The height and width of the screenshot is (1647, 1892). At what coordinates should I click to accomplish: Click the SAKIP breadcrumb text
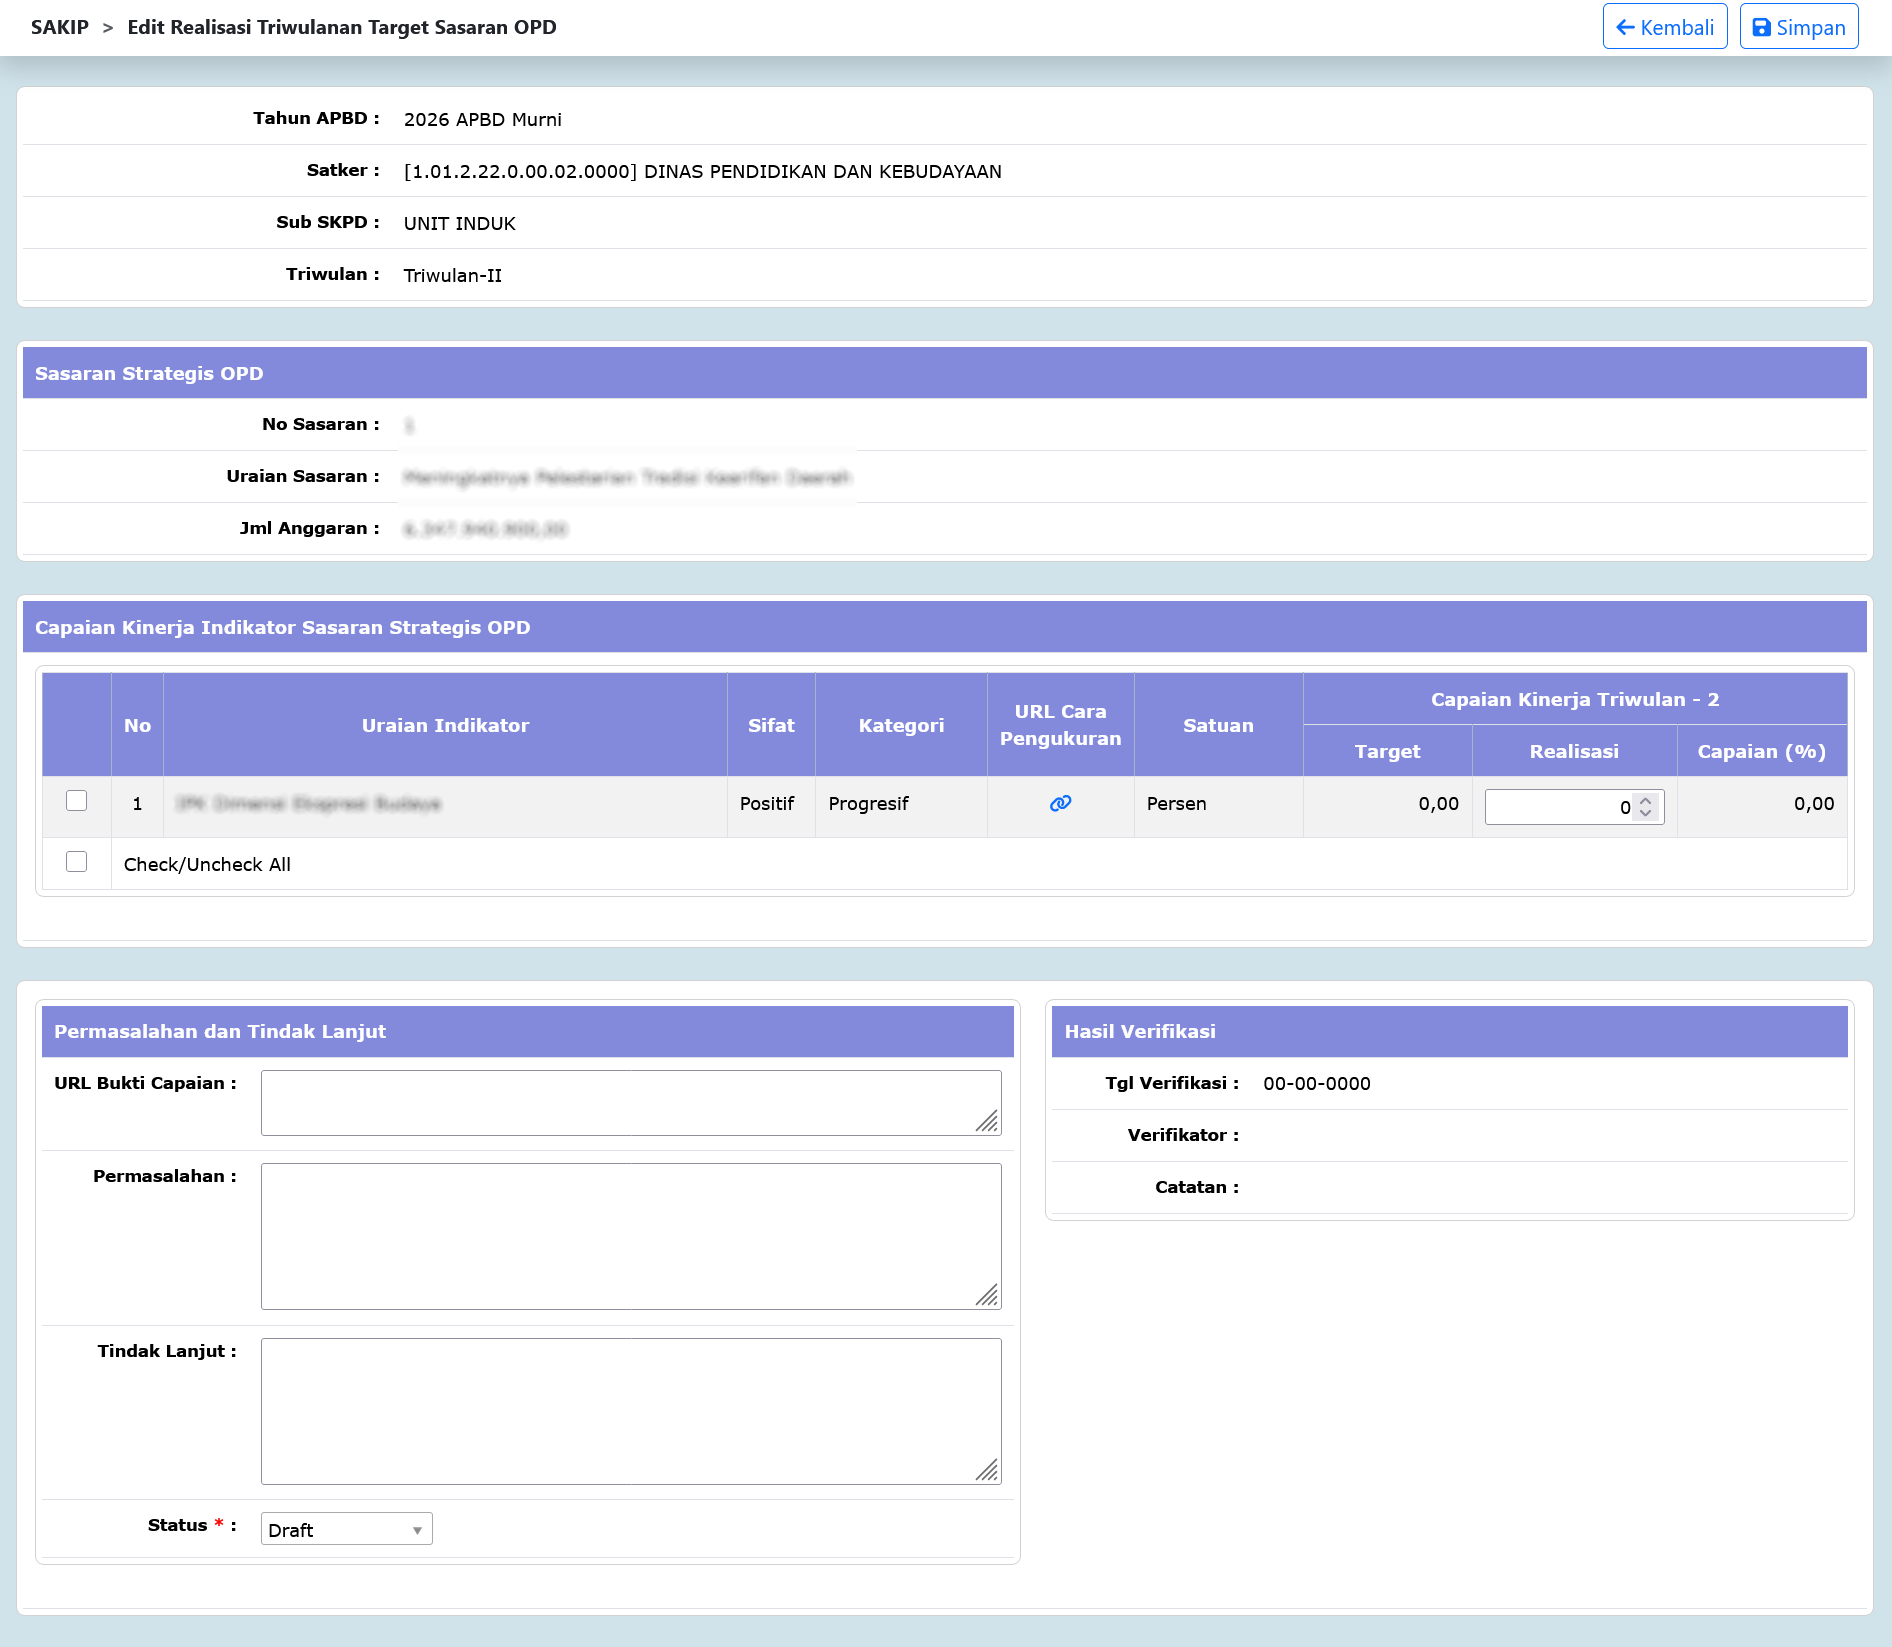60,27
